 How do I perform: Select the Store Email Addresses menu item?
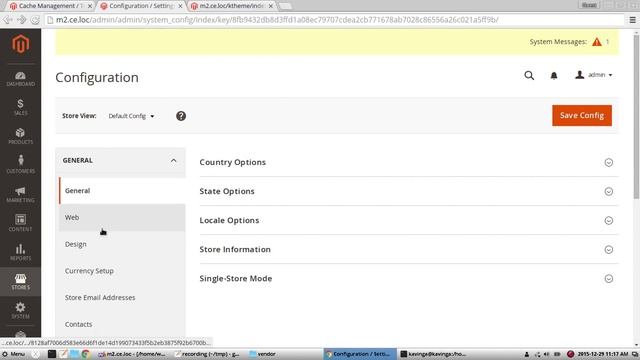point(122,298)
